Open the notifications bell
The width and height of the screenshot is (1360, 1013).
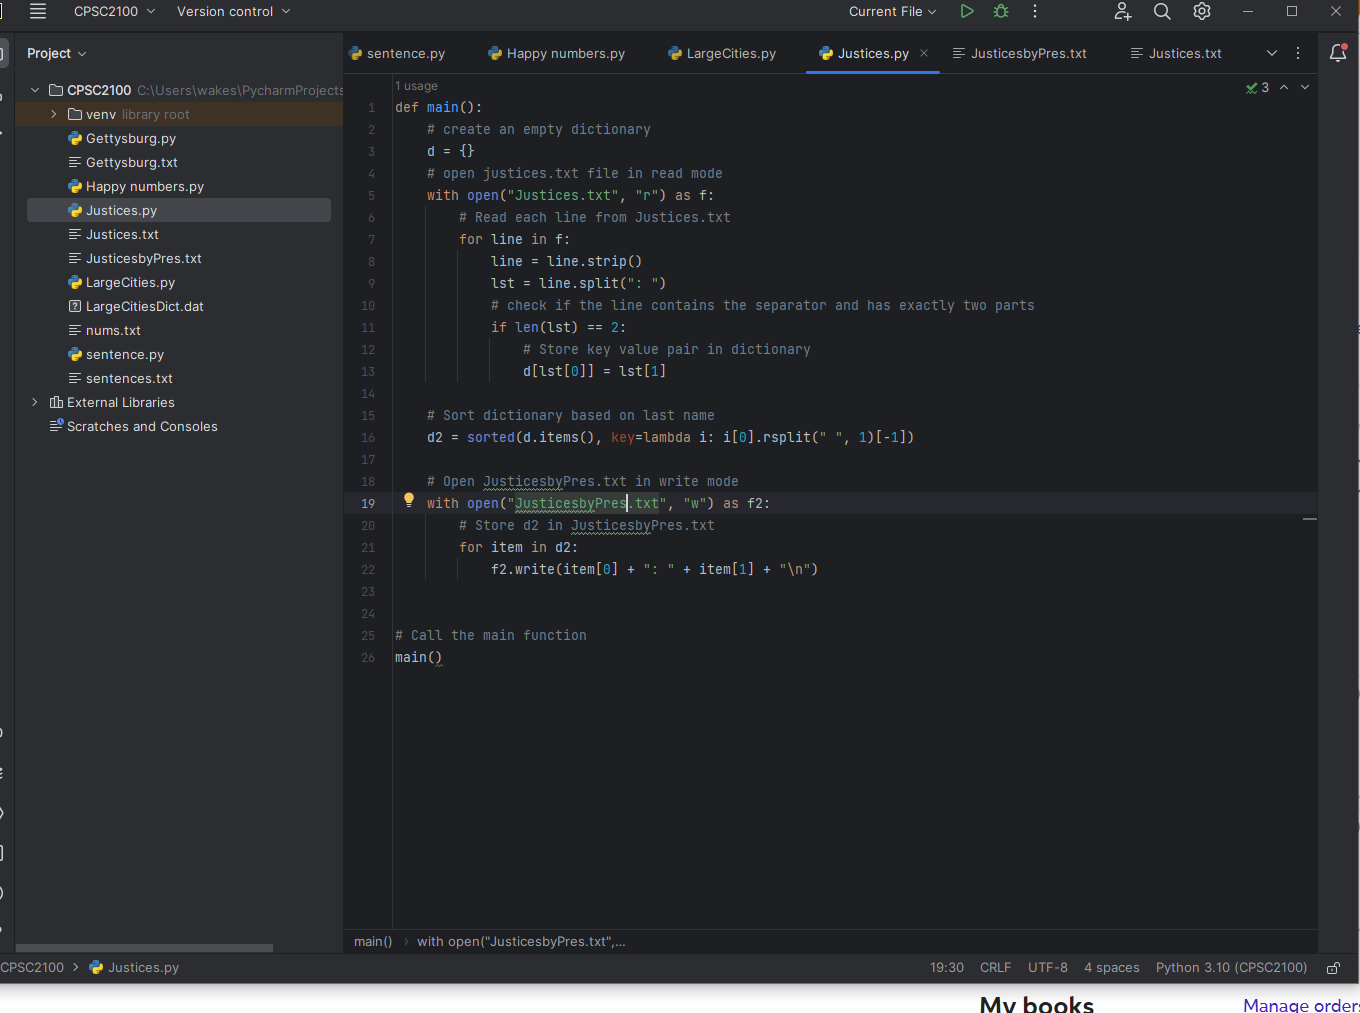click(x=1338, y=53)
